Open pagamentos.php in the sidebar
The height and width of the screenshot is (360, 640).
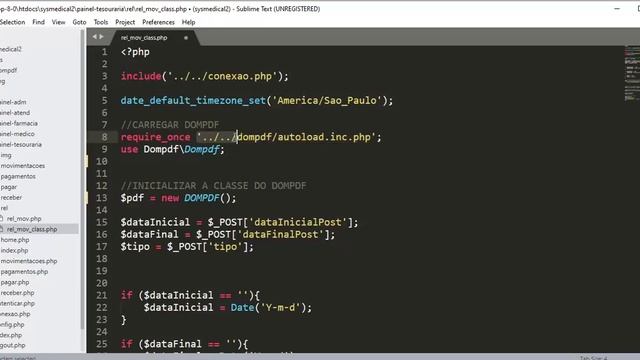pos(24,272)
